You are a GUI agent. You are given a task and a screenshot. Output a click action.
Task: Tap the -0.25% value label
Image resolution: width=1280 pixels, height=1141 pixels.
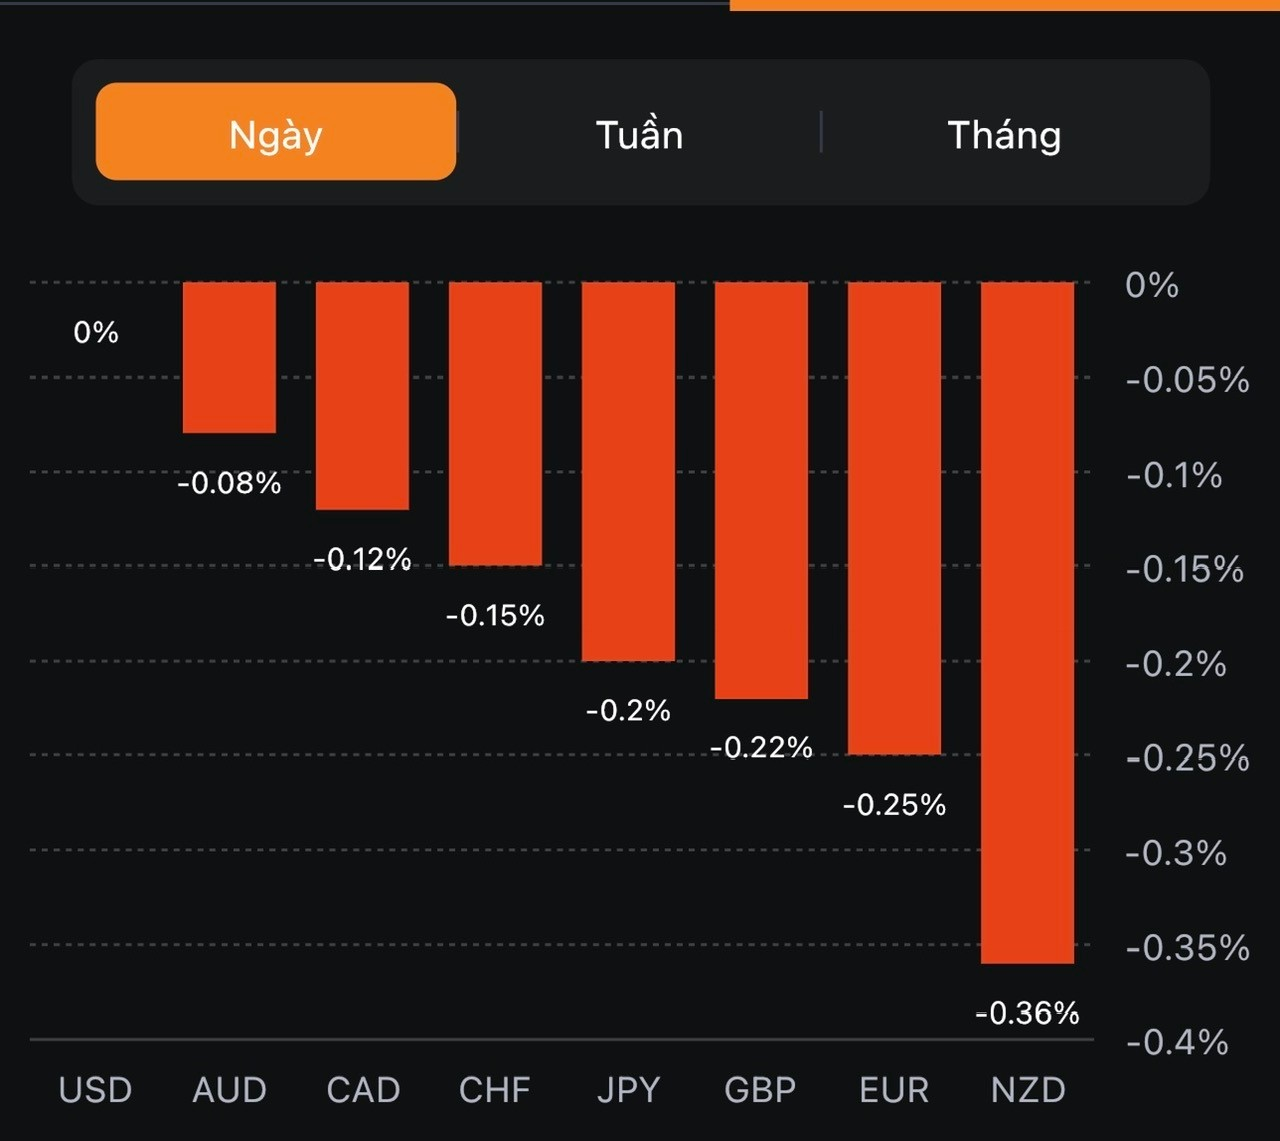[894, 804]
